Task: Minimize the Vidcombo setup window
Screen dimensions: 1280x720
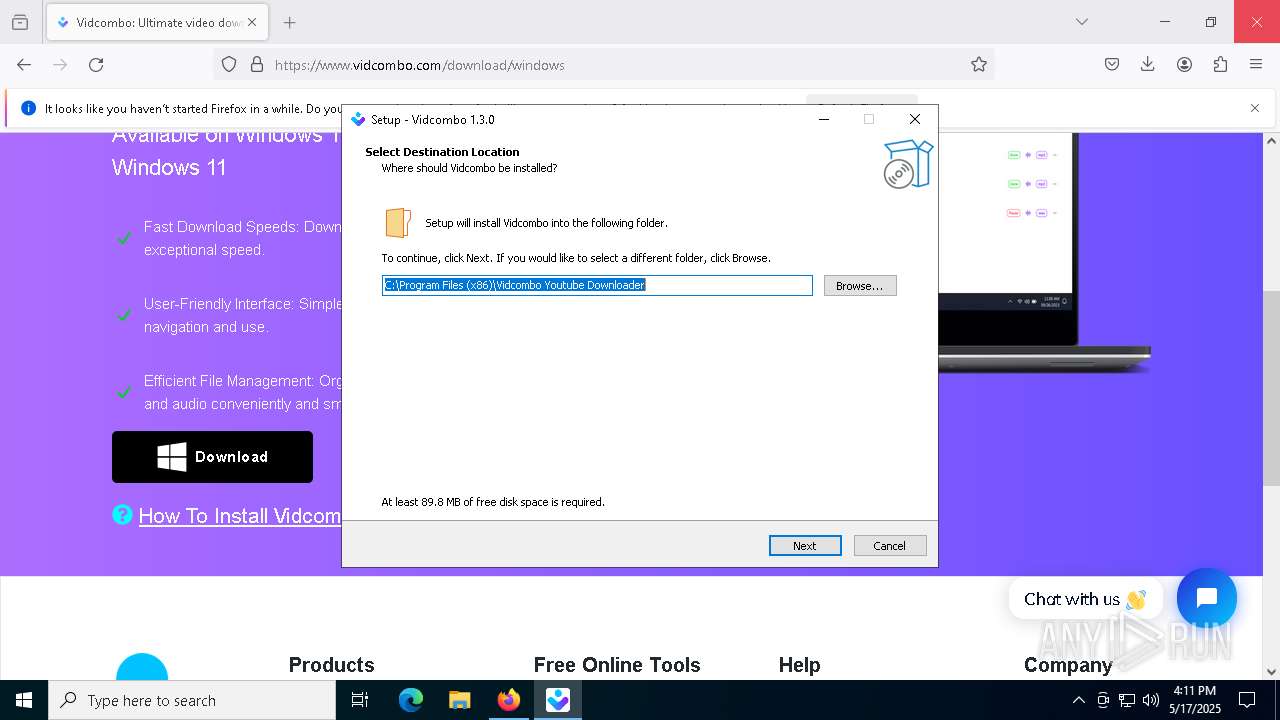Action: [x=824, y=119]
